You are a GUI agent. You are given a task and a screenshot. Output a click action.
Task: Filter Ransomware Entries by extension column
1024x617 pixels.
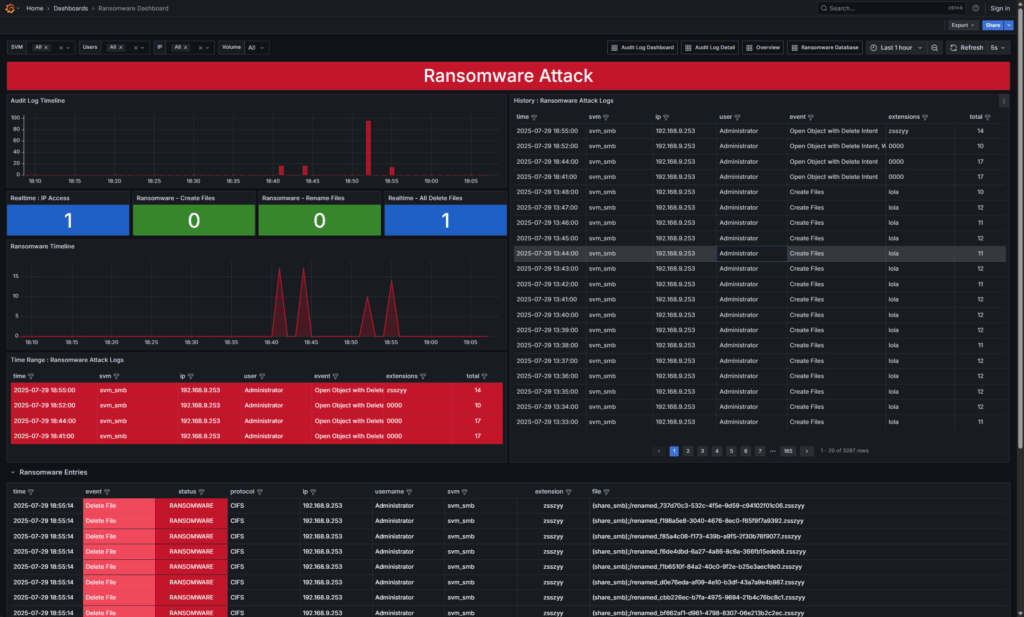[x=568, y=492]
